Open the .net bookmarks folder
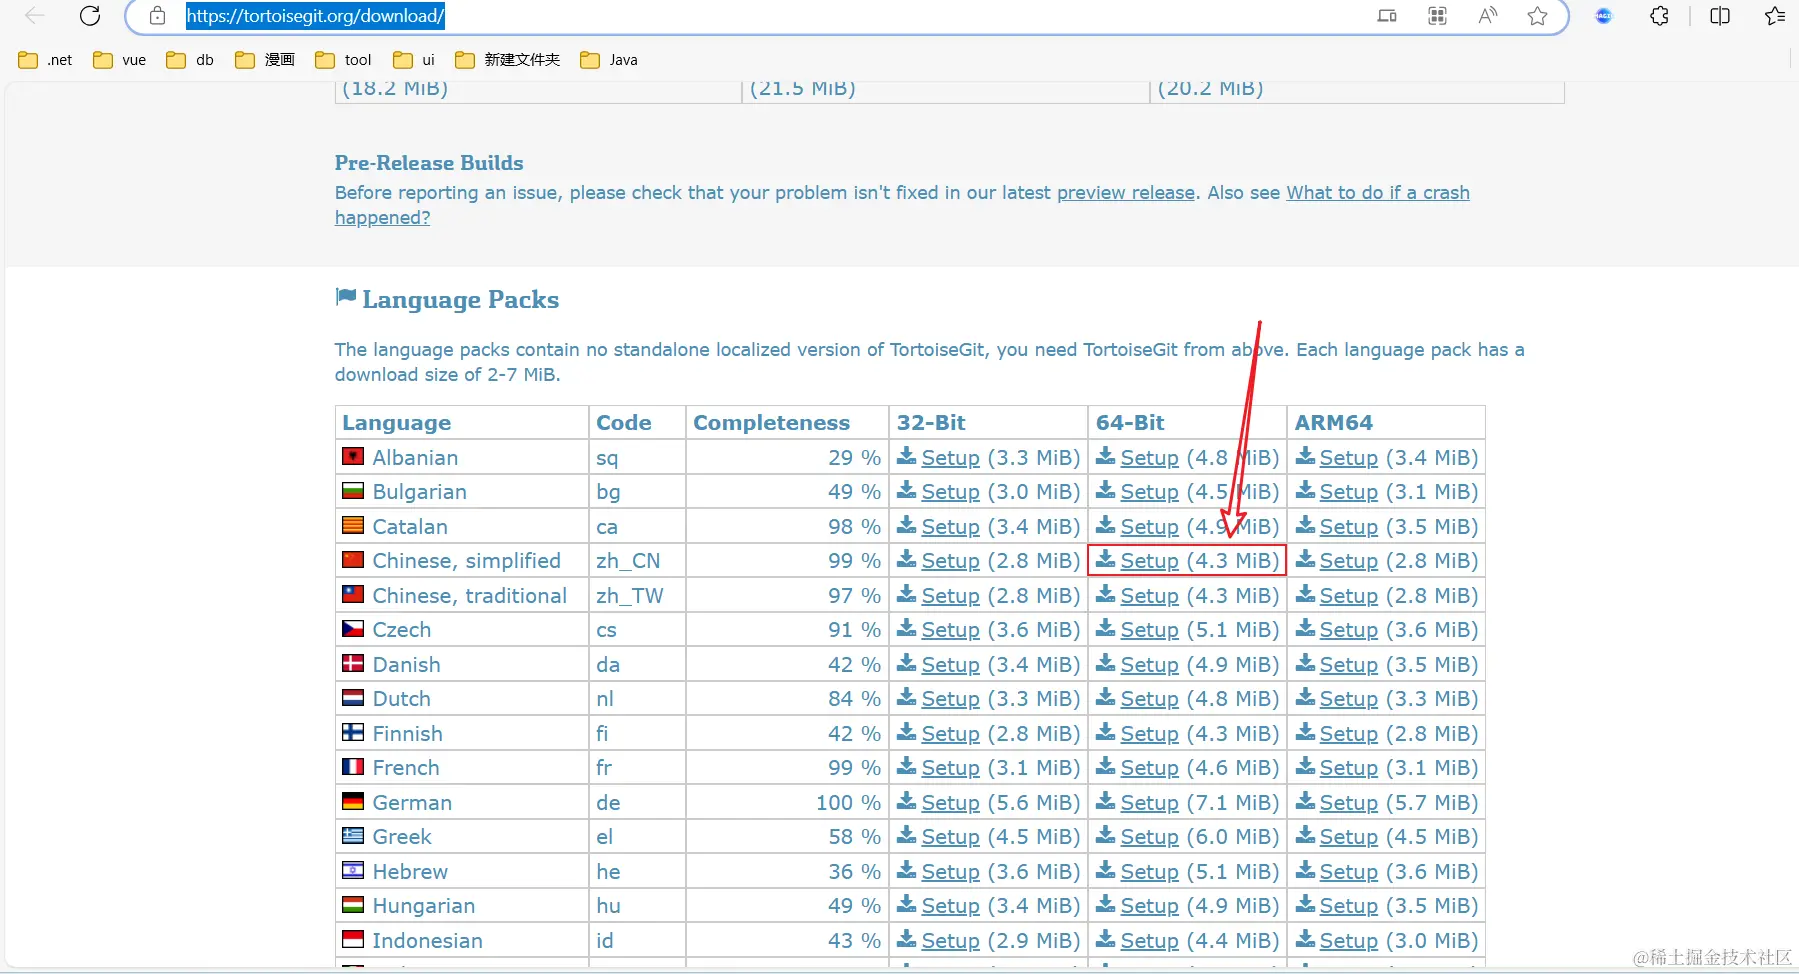This screenshot has width=1799, height=974. point(45,60)
